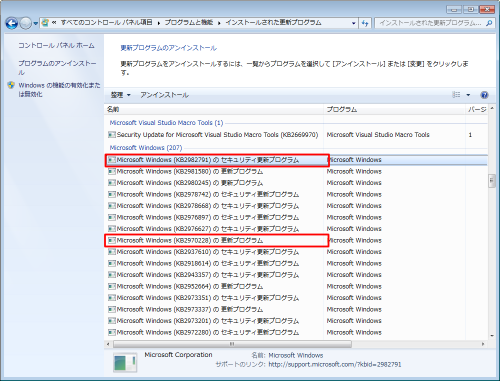
Task: Click the icon of KB2669970 entry
Action: click(112, 135)
